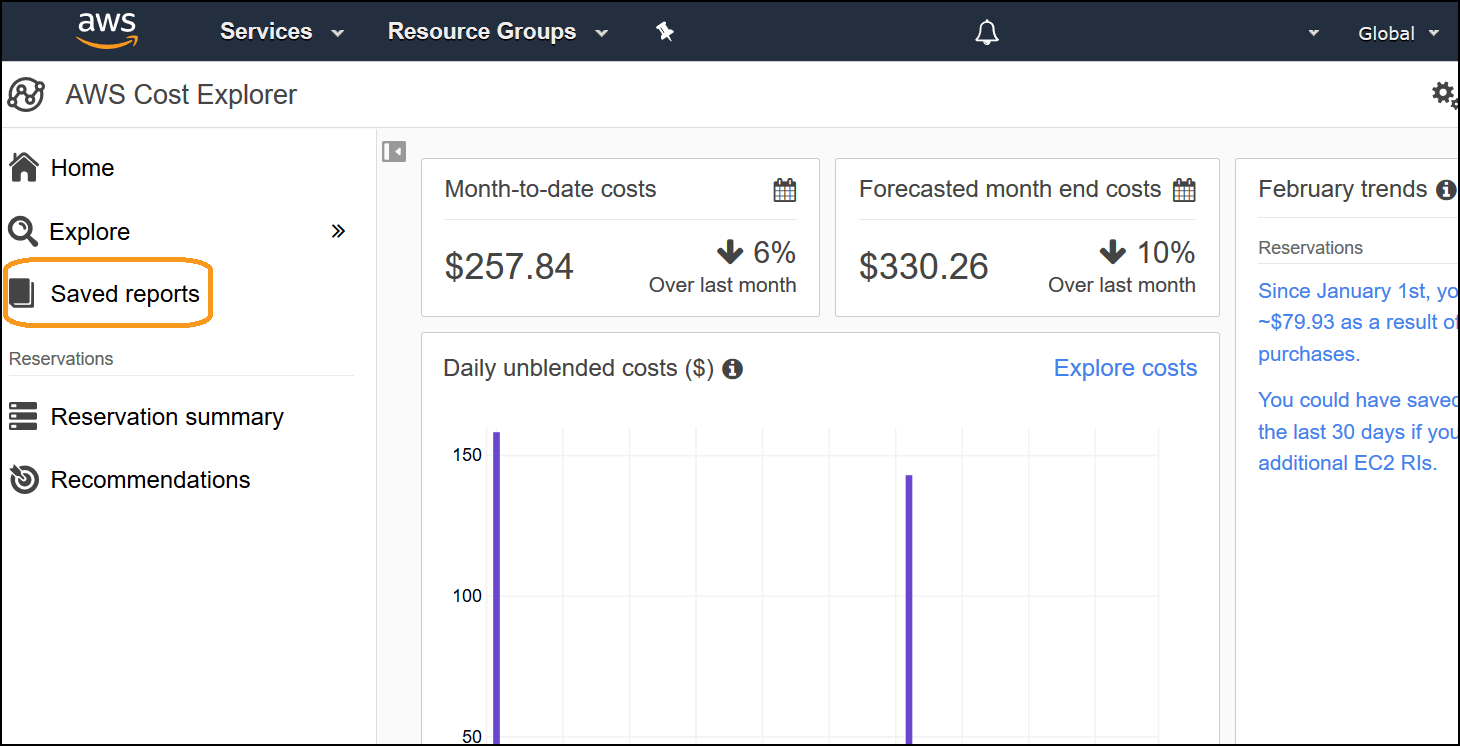Open the Global region dropdown
Image resolution: width=1460 pixels, height=746 pixels.
(1398, 33)
